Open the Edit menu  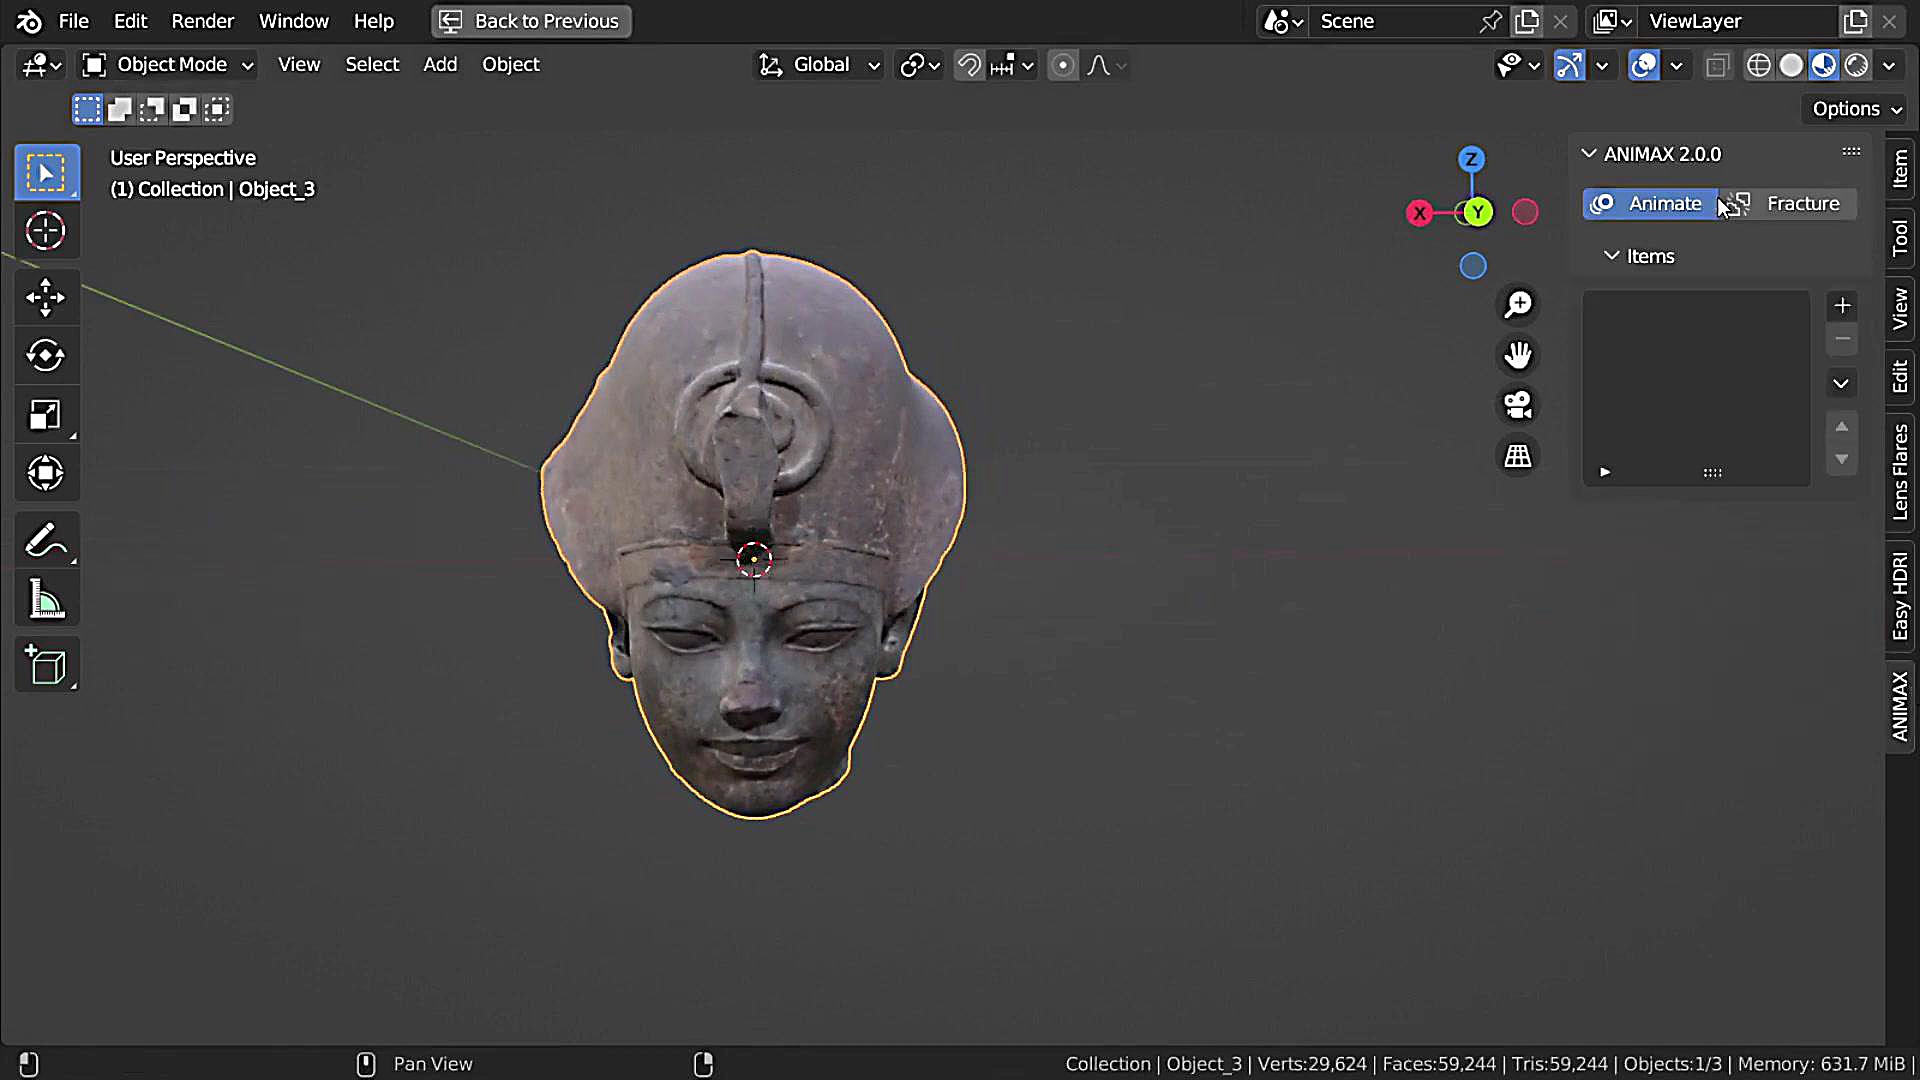[x=130, y=21]
